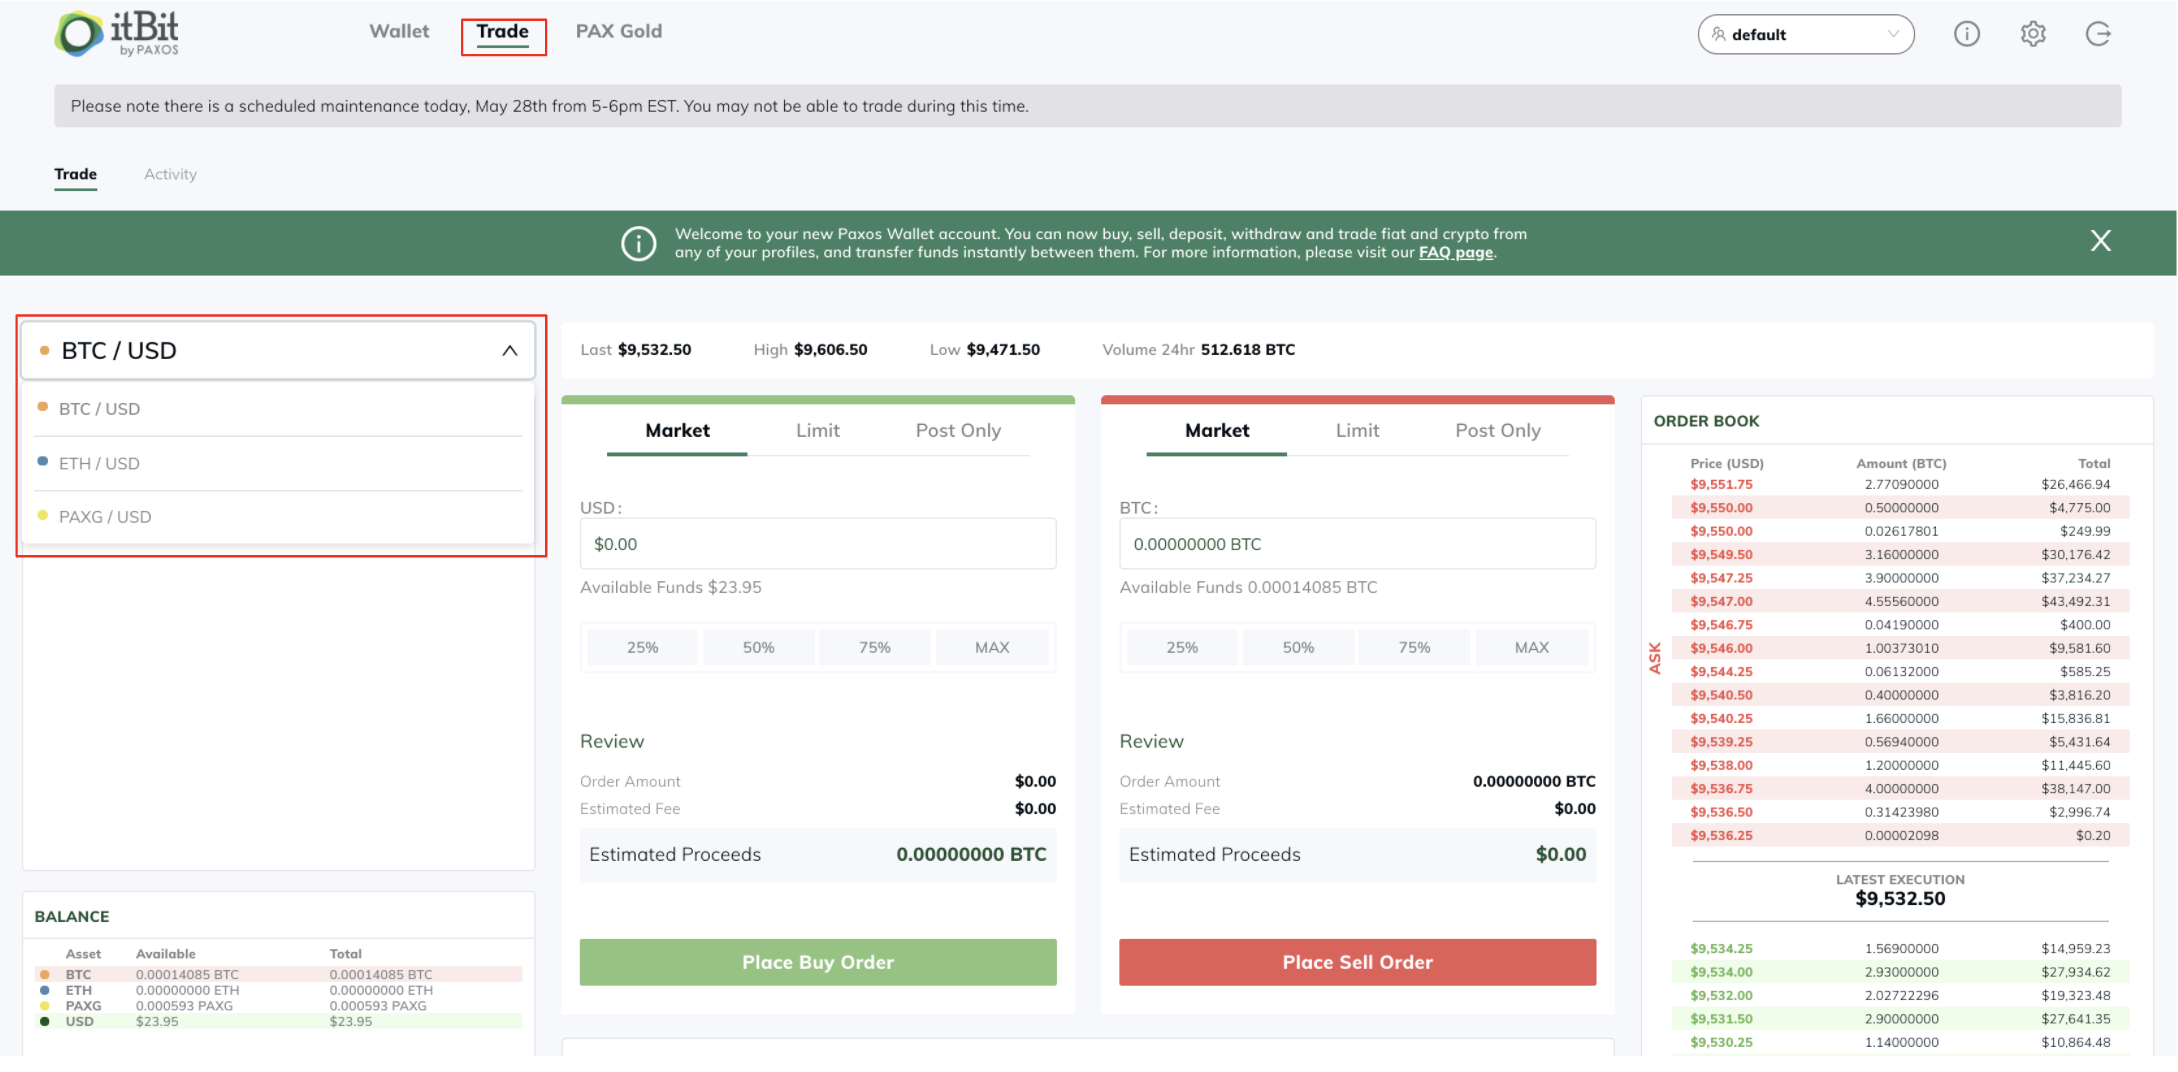
Task: Focus the BTC amount input field
Action: click(x=1357, y=544)
